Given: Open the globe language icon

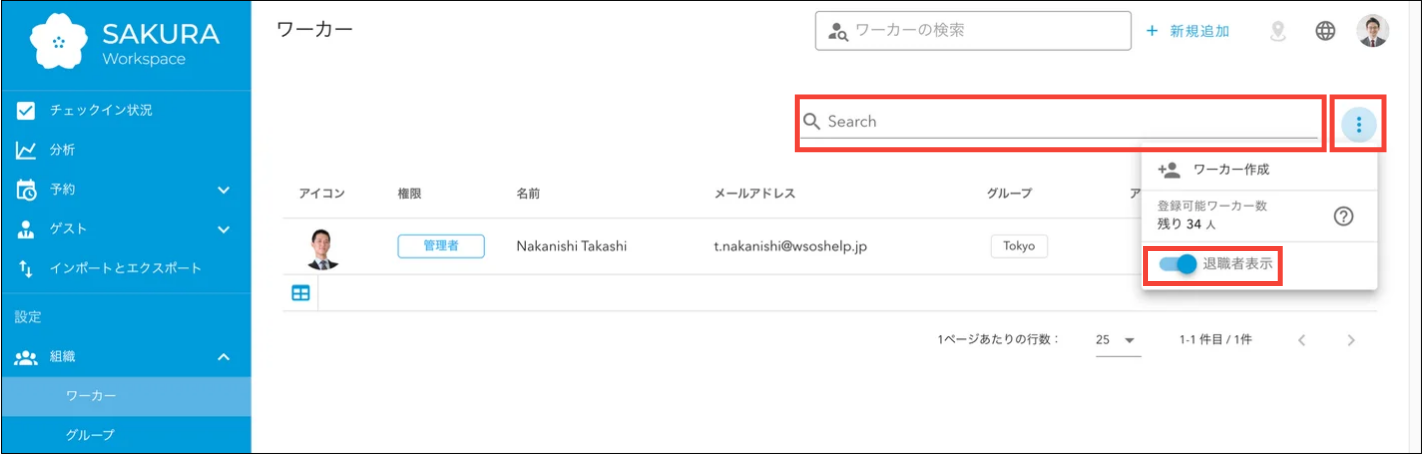Looking at the screenshot, I should [x=1325, y=31].
